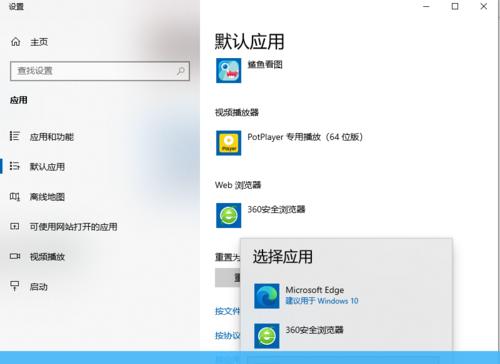The width and height of the screenshot is (500, 364).
Task: Go to the 主页 home icon
Action: [x=16, y=42]
